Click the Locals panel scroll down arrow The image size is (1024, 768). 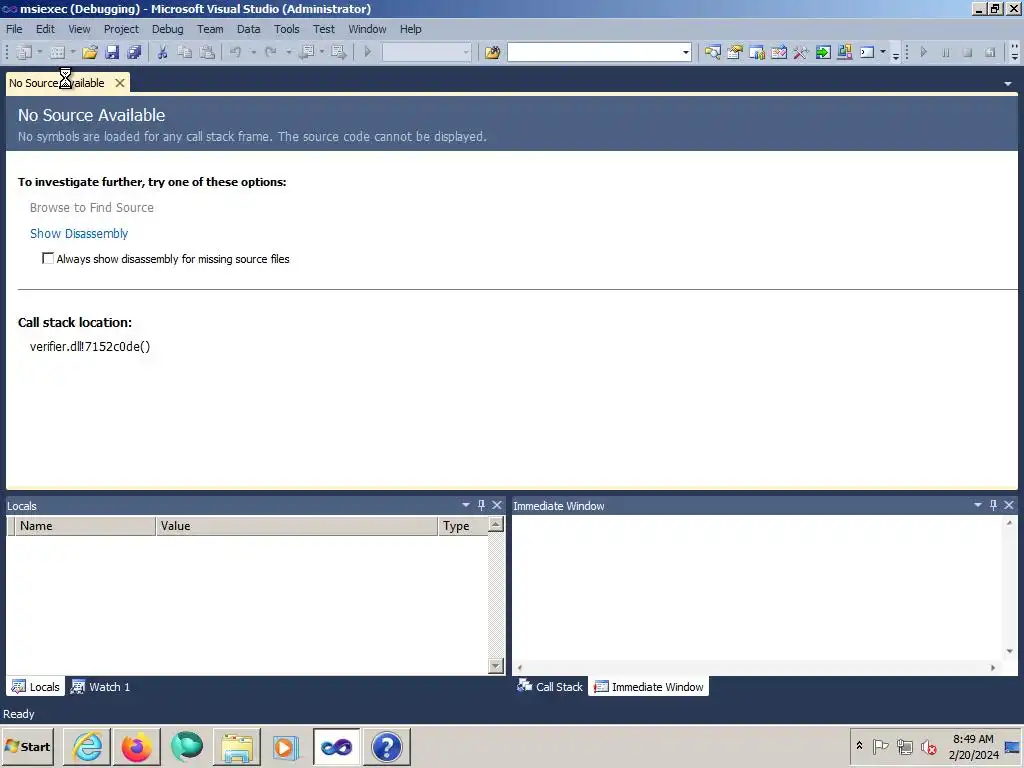[496, 665]
